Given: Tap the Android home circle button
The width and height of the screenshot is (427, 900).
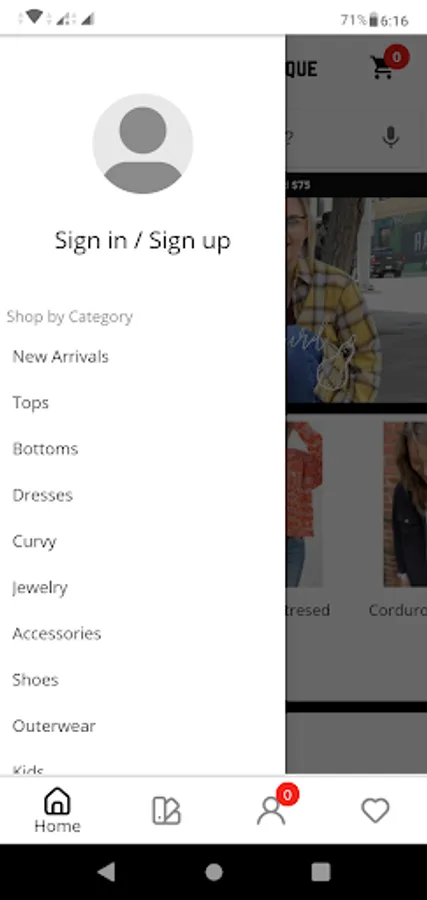Looking at the screenshot, I should pos(214,872).
